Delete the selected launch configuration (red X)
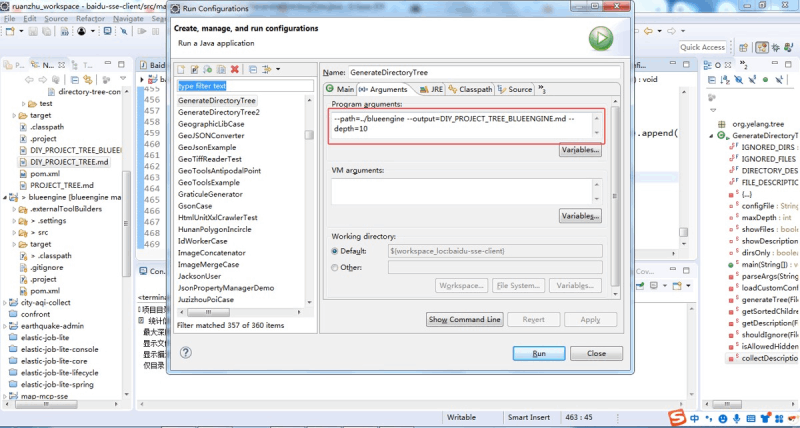 click(234, 69)
